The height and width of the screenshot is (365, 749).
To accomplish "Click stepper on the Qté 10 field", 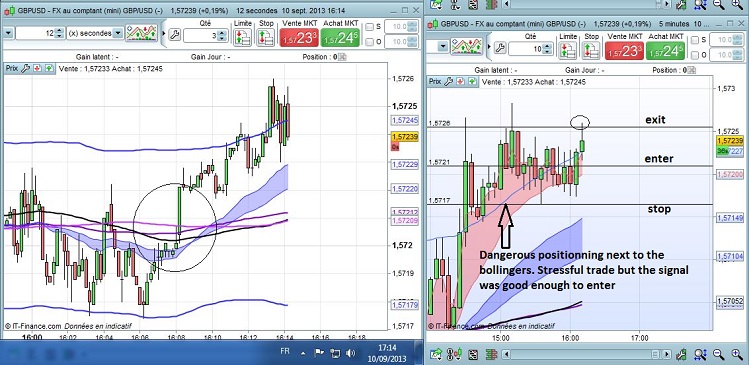I will coord(546,48).
